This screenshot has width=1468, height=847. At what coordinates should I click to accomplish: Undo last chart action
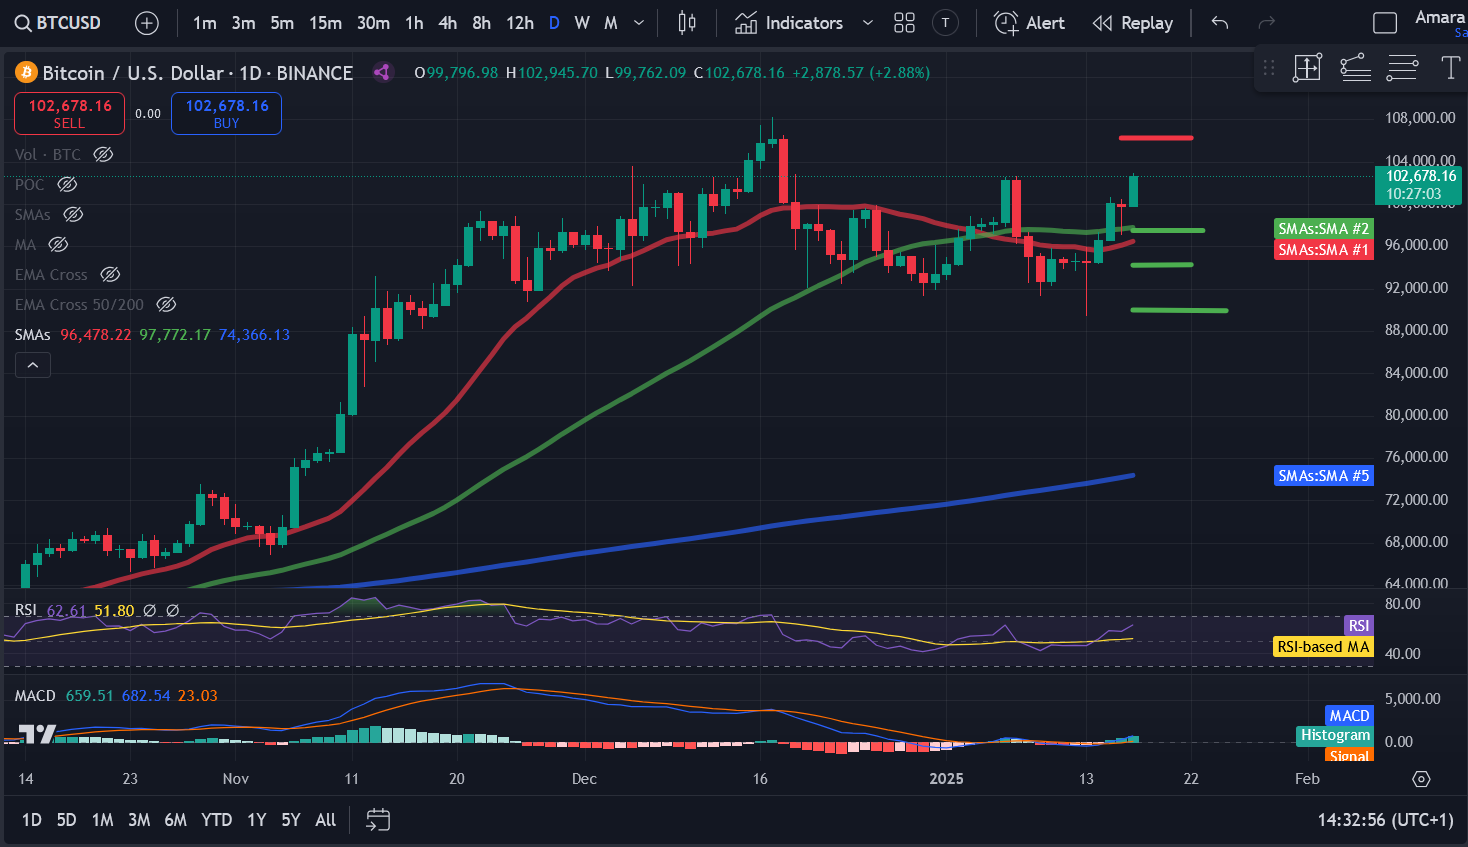1219,23
